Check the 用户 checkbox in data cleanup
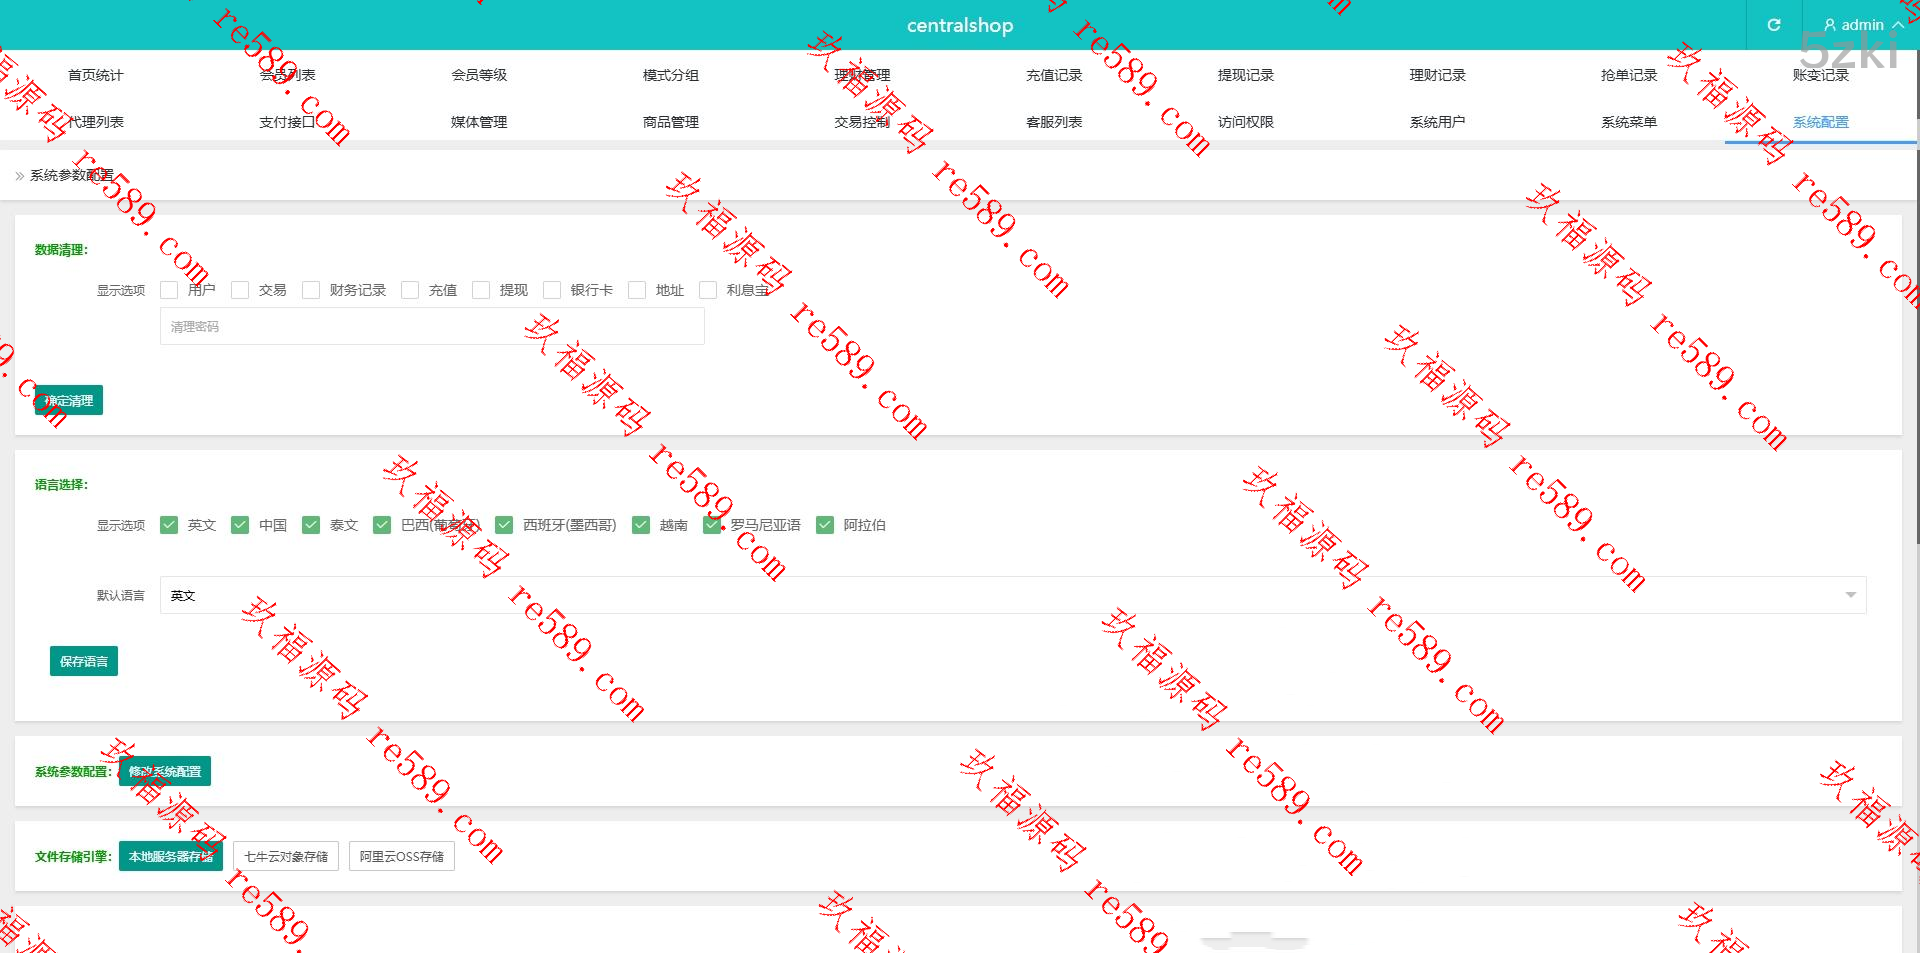 169,290
